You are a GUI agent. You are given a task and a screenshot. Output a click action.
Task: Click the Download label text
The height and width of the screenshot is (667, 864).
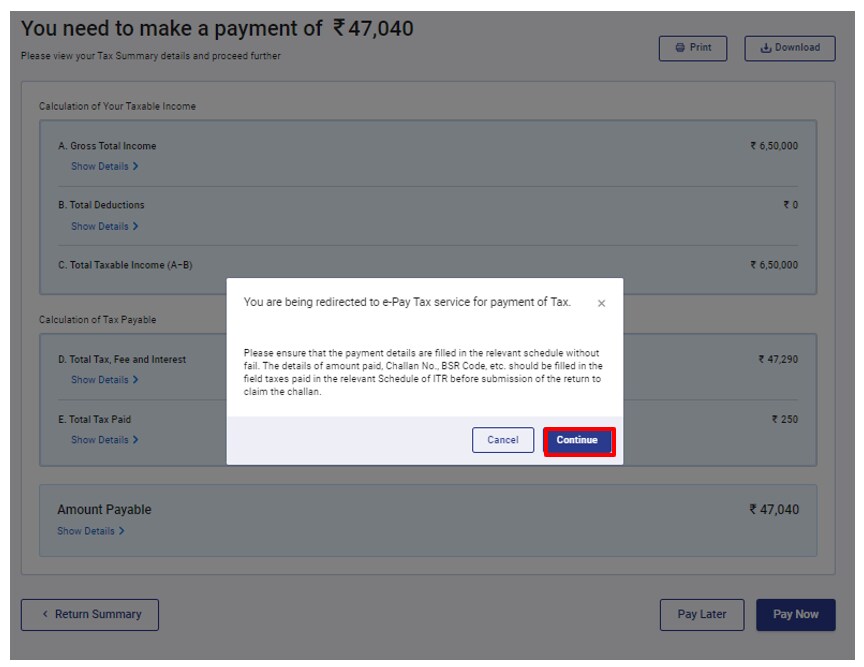tap(797, 48)
